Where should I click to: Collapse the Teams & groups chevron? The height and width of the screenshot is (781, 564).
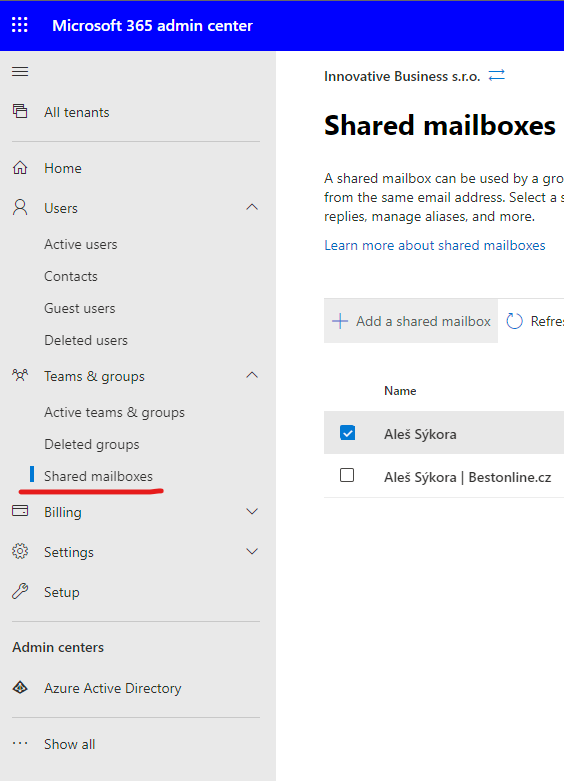(252, 375)
